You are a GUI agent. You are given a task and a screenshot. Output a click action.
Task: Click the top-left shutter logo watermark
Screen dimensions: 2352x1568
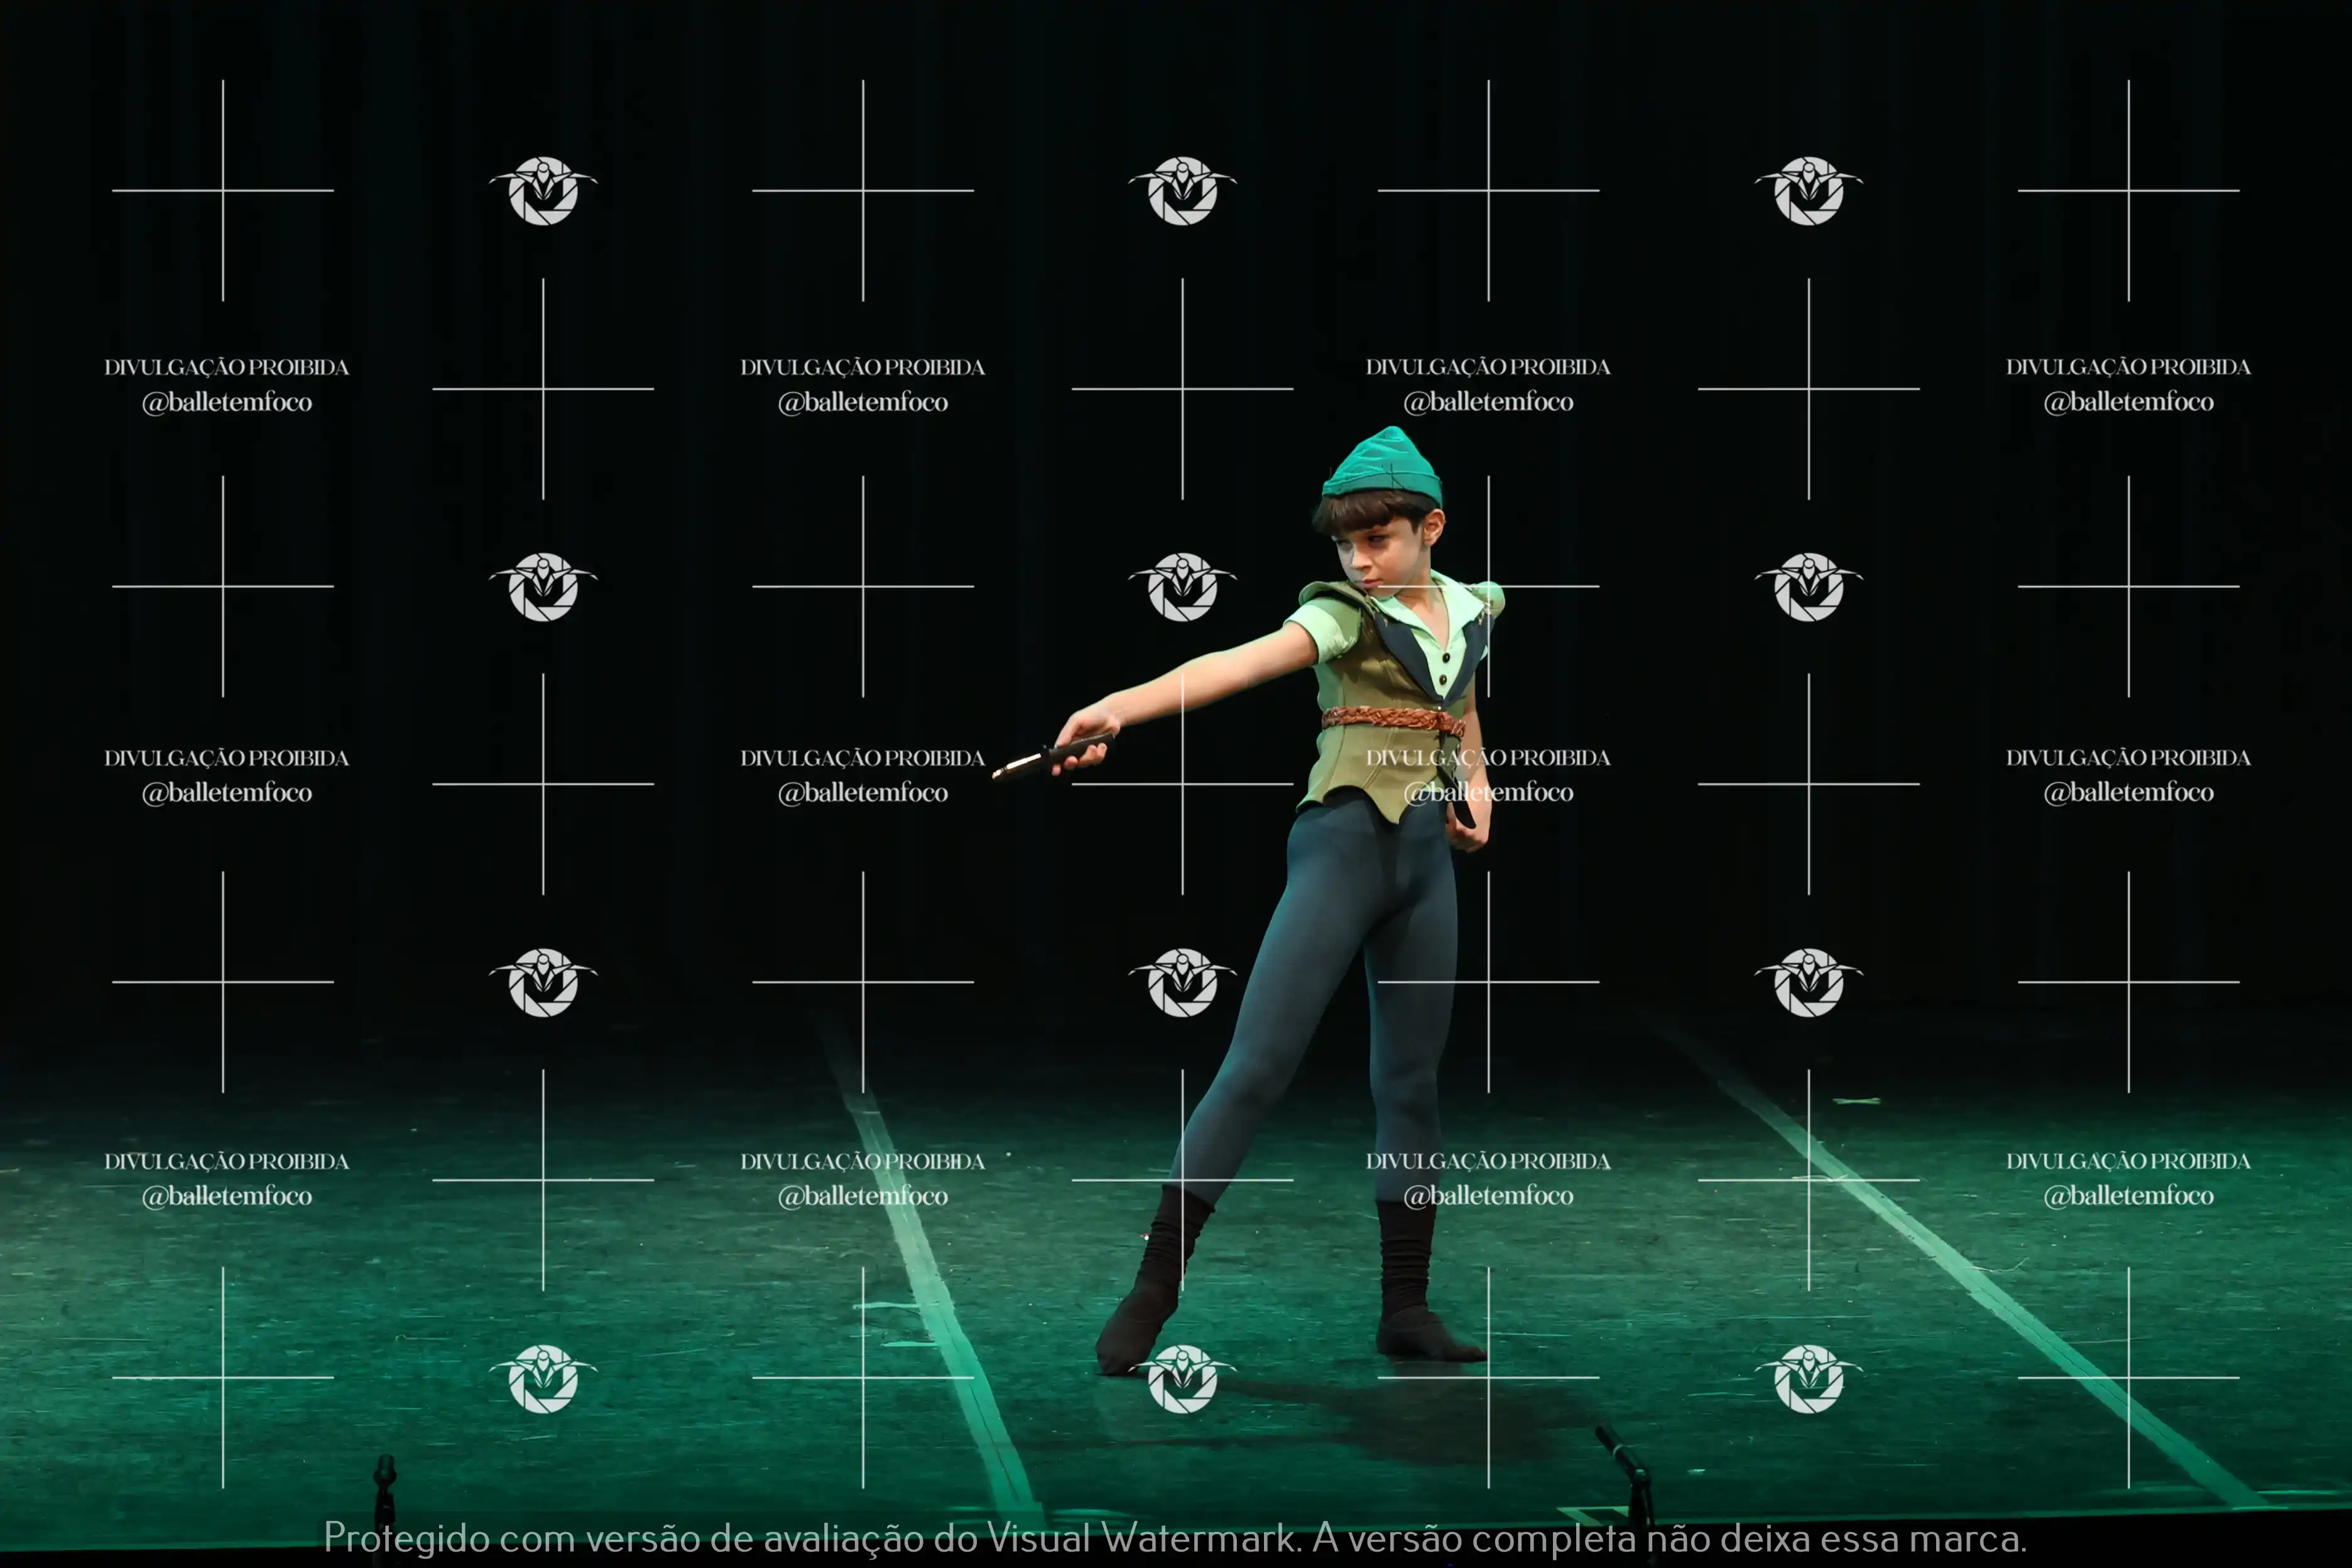543,191
